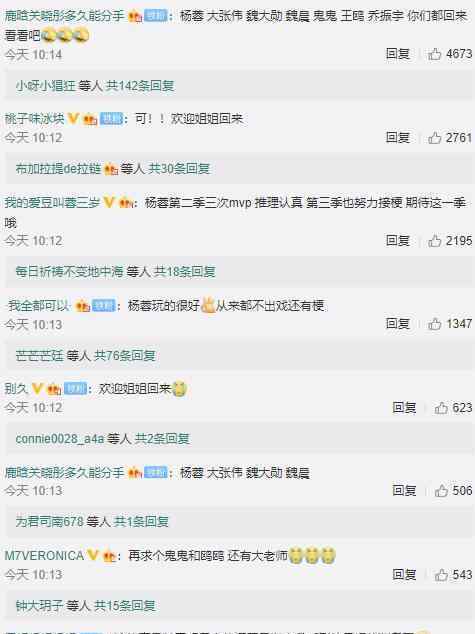Like the comment with 2195 likes
This screenshot has height=634, width=475.
click(435, 241)
